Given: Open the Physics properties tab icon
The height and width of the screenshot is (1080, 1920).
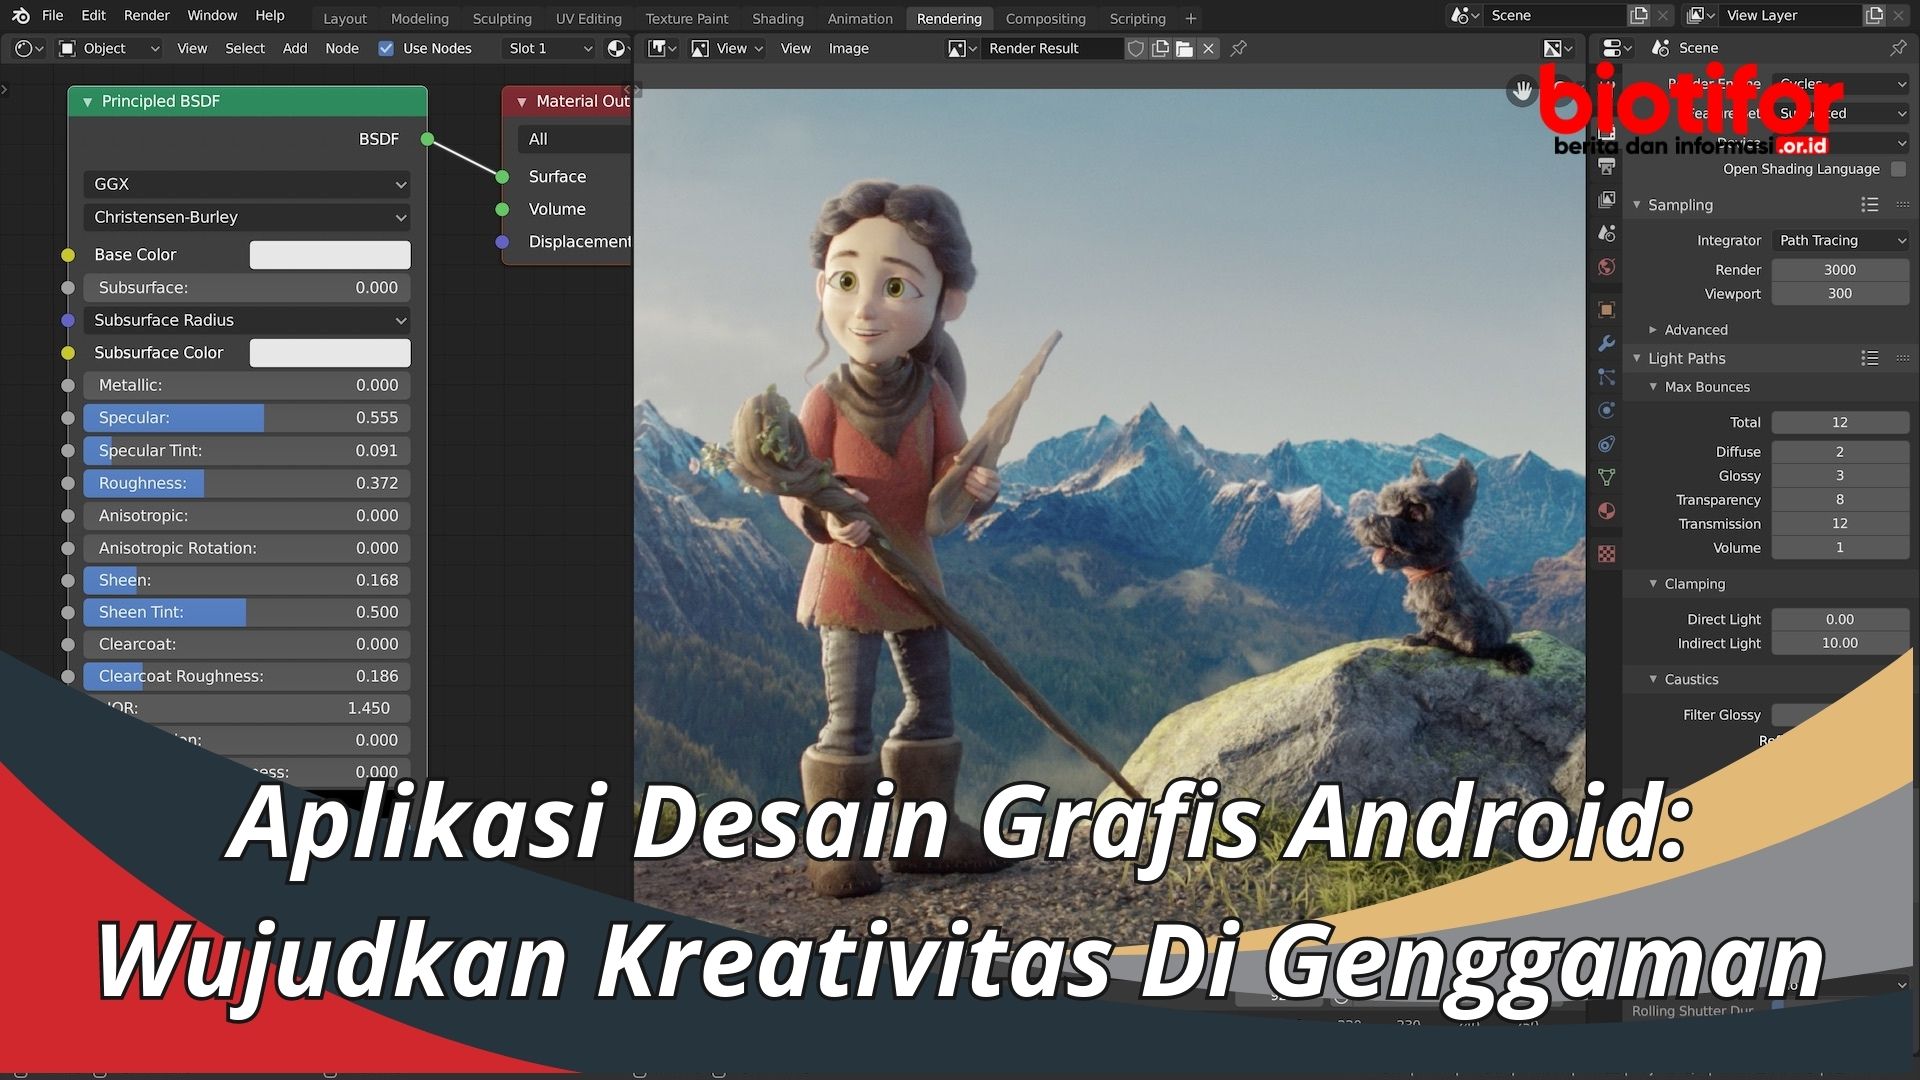Looking at the screenshot, I should tap(1607, 410).
